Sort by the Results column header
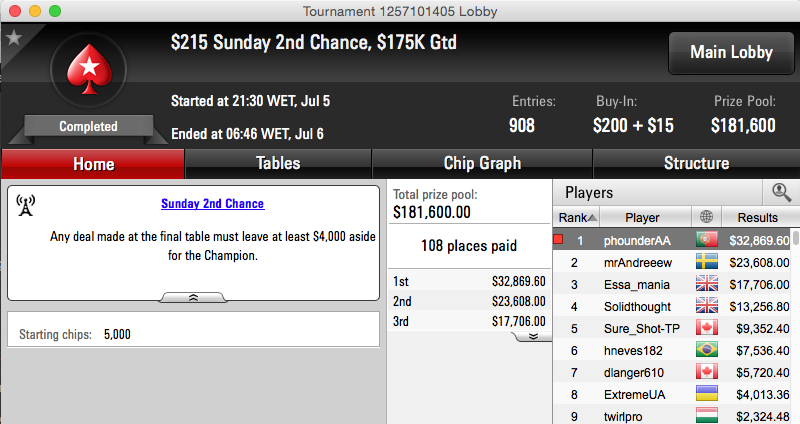800x424 pixels. [757, 217]
